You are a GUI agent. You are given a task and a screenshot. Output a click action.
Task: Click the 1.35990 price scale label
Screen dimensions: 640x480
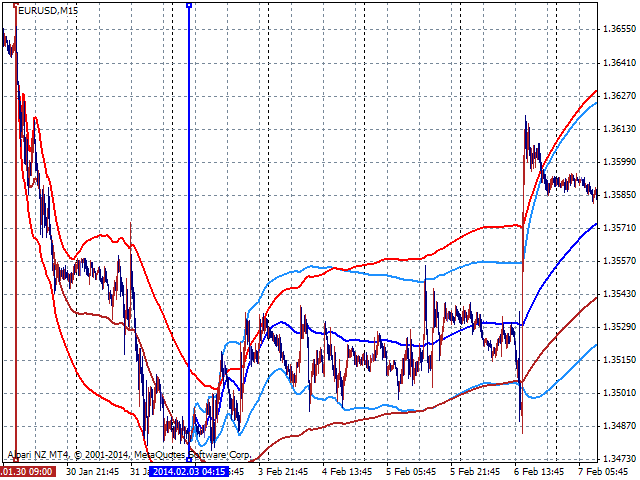pos(619,162)
